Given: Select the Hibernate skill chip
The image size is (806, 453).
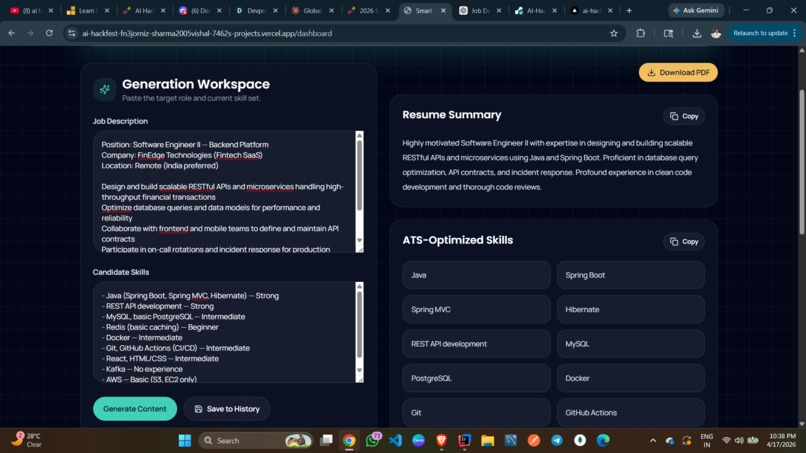Looking at the screenshot, I should tap(631, 310).
